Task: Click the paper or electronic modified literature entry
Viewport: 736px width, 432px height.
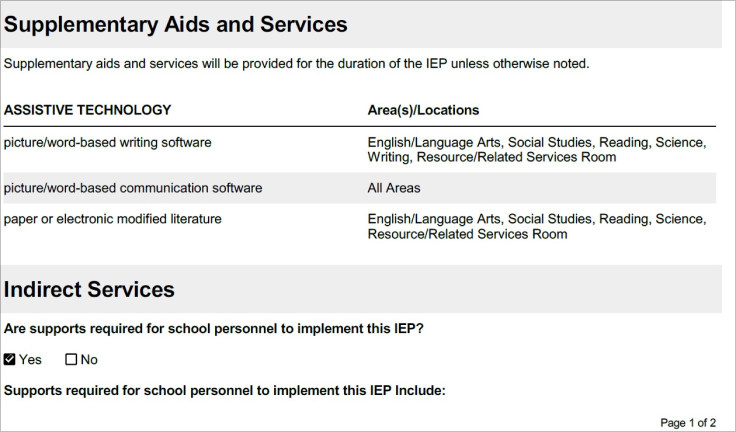Action: pos(113,219)
